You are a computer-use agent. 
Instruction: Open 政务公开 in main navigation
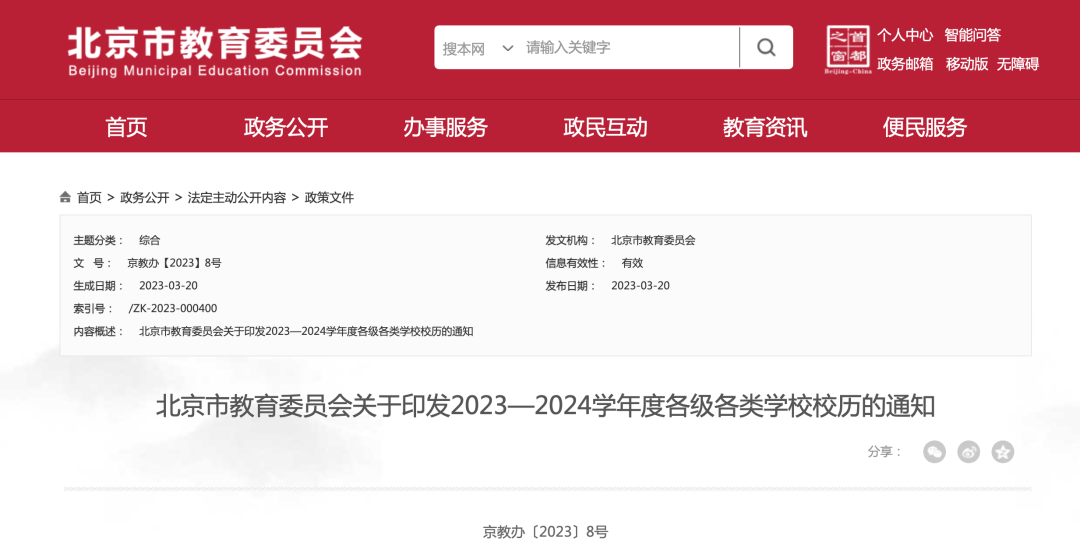(x=286, y=127)
